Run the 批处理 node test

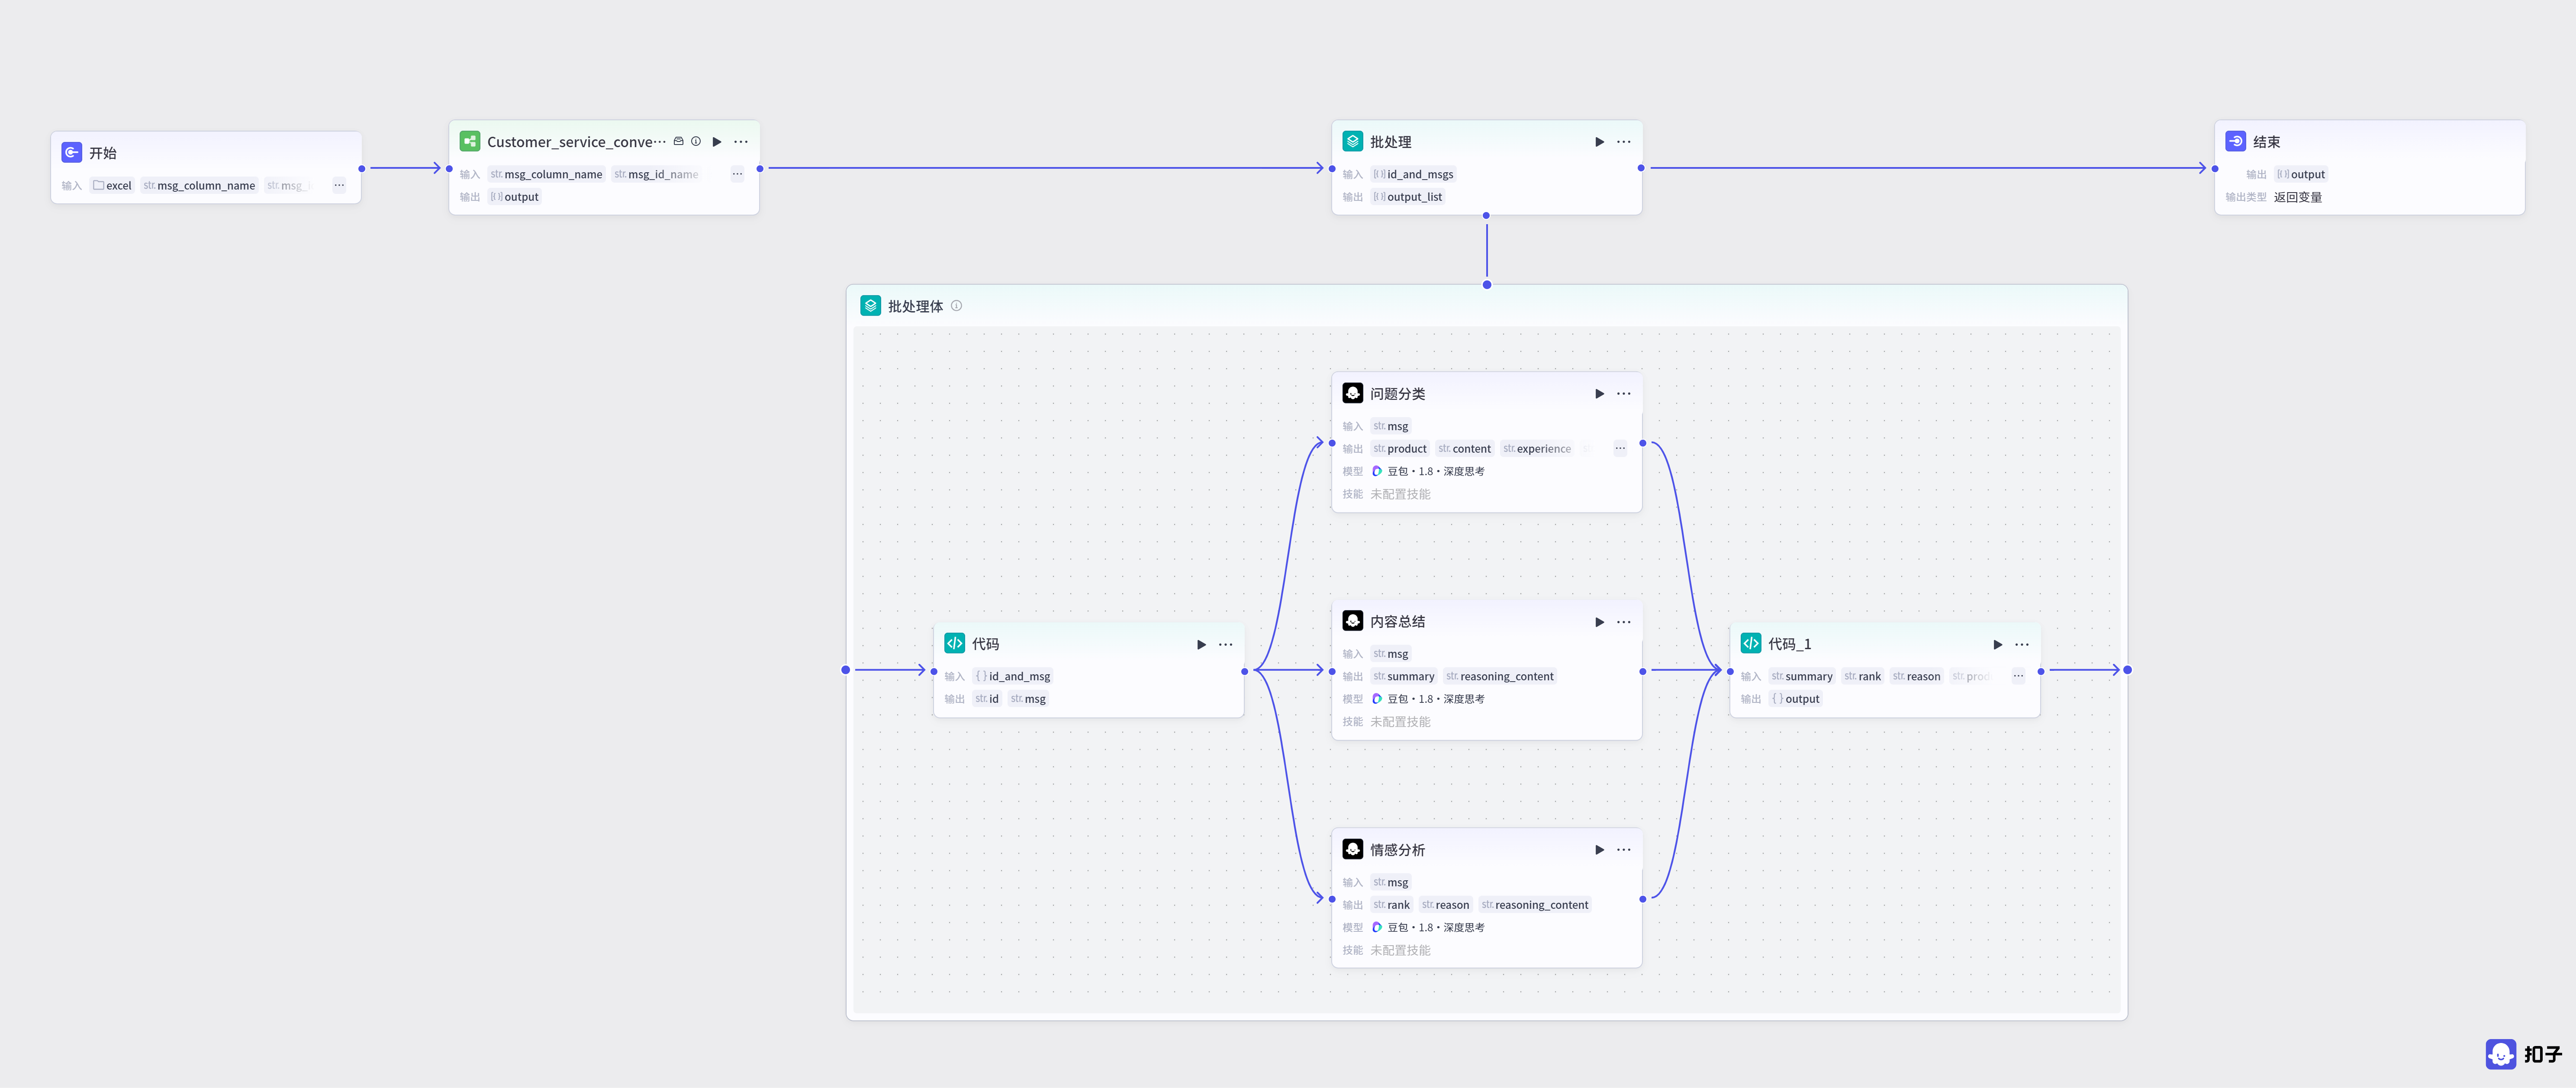1600,142
